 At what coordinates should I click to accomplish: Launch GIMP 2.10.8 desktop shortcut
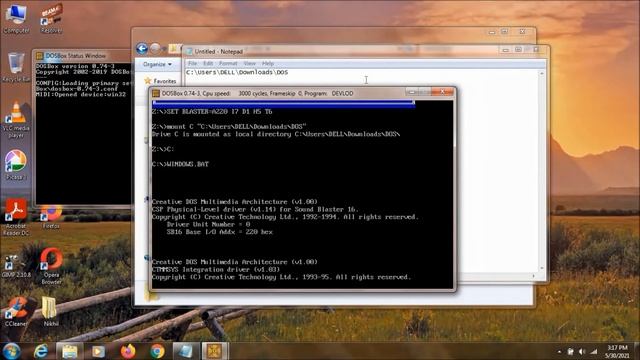pyautogui.click(x=16, y=266)
